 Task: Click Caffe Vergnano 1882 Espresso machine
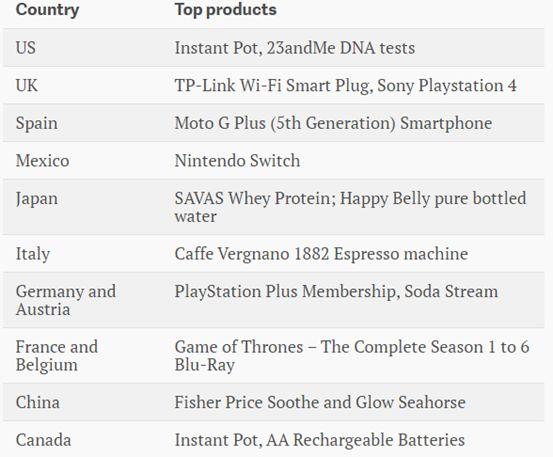click(321, 254)
